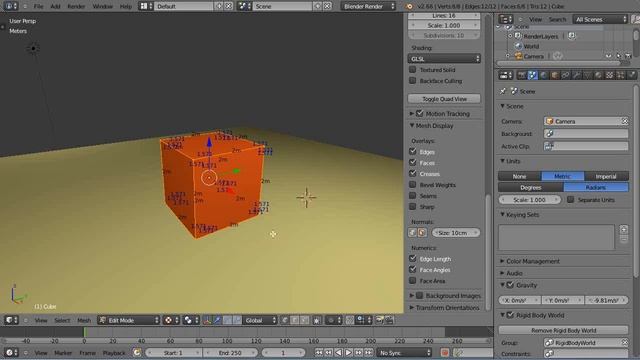Image resolution: width=640 pixels, height=360 pixels.
Task: Open the No Sync playback dropdown
Action: (404, 353)
